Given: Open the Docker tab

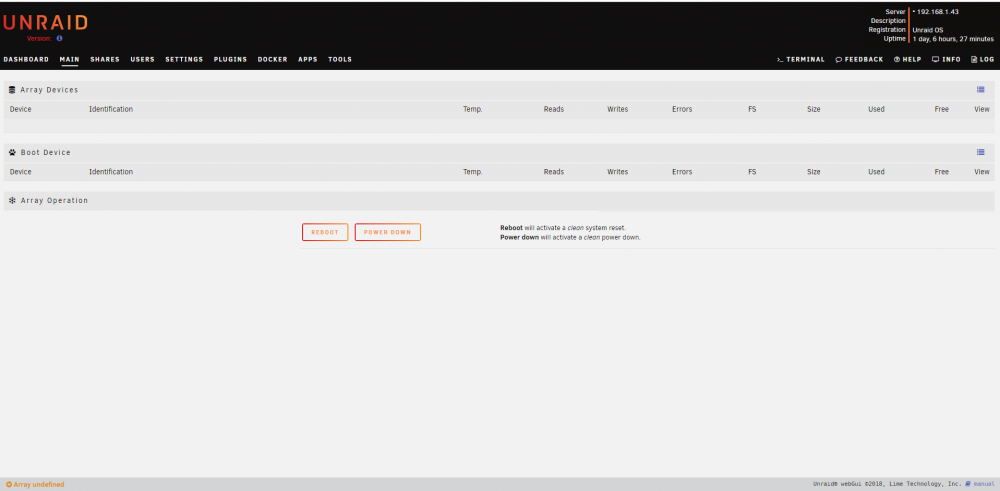Looking at the screenshot, I should [x=272, y=59].
